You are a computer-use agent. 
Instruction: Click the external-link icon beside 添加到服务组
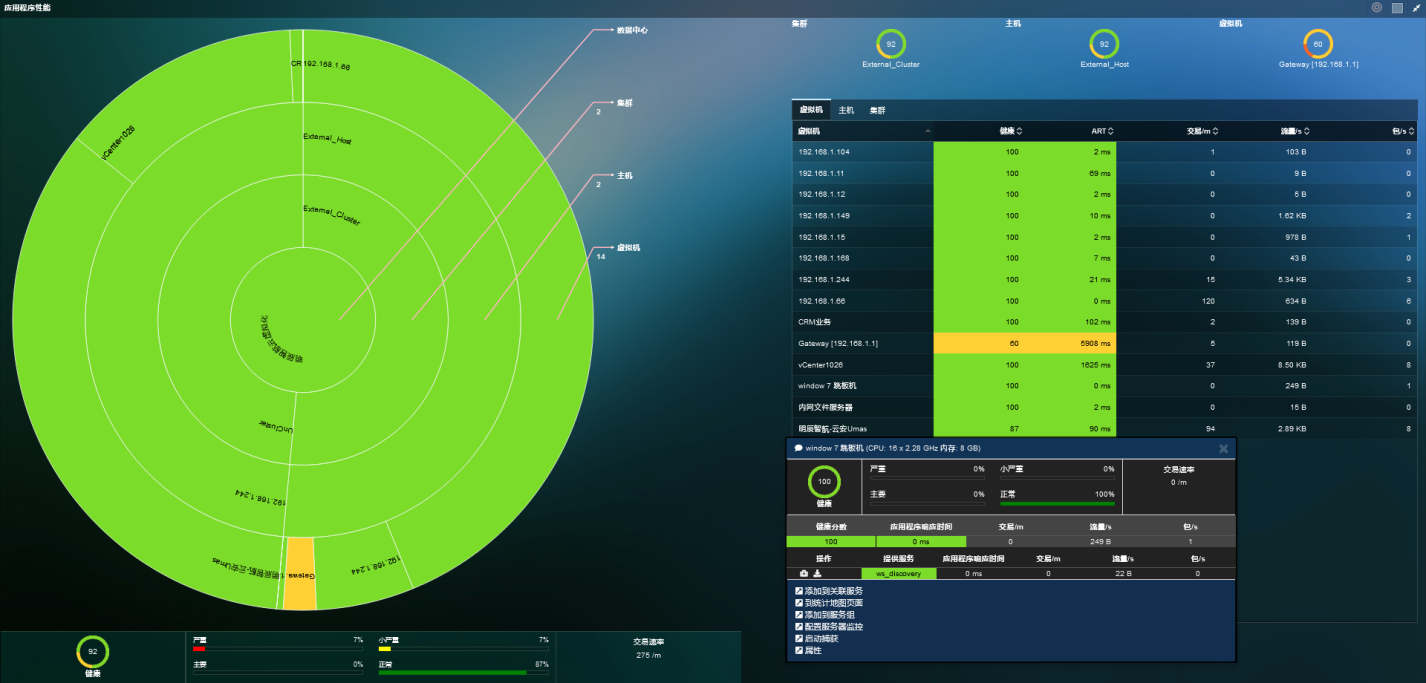point(798,615)
